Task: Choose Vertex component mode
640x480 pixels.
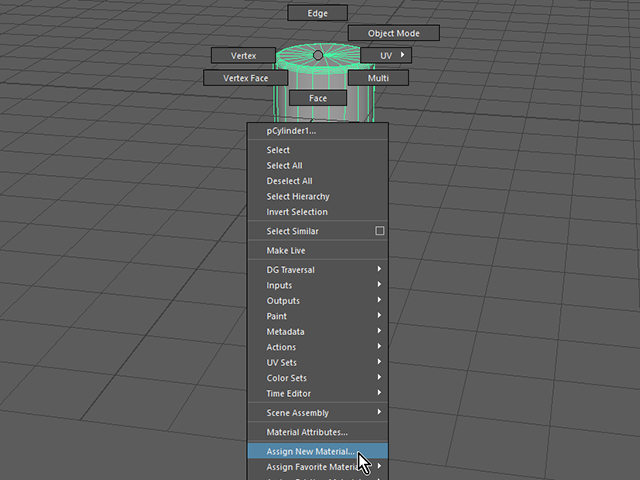Action: [x=243, y=56]
